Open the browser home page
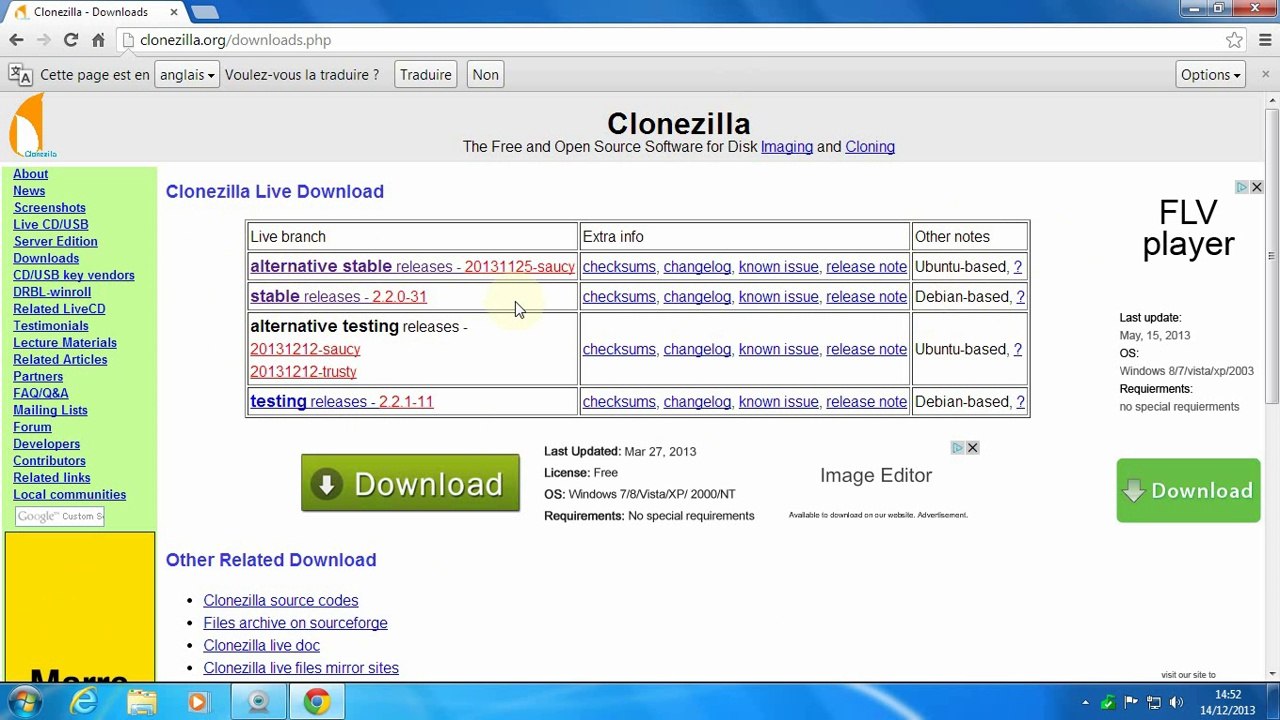The height and width of the screenshot is (720, 1280). click(x=98, y=40)
